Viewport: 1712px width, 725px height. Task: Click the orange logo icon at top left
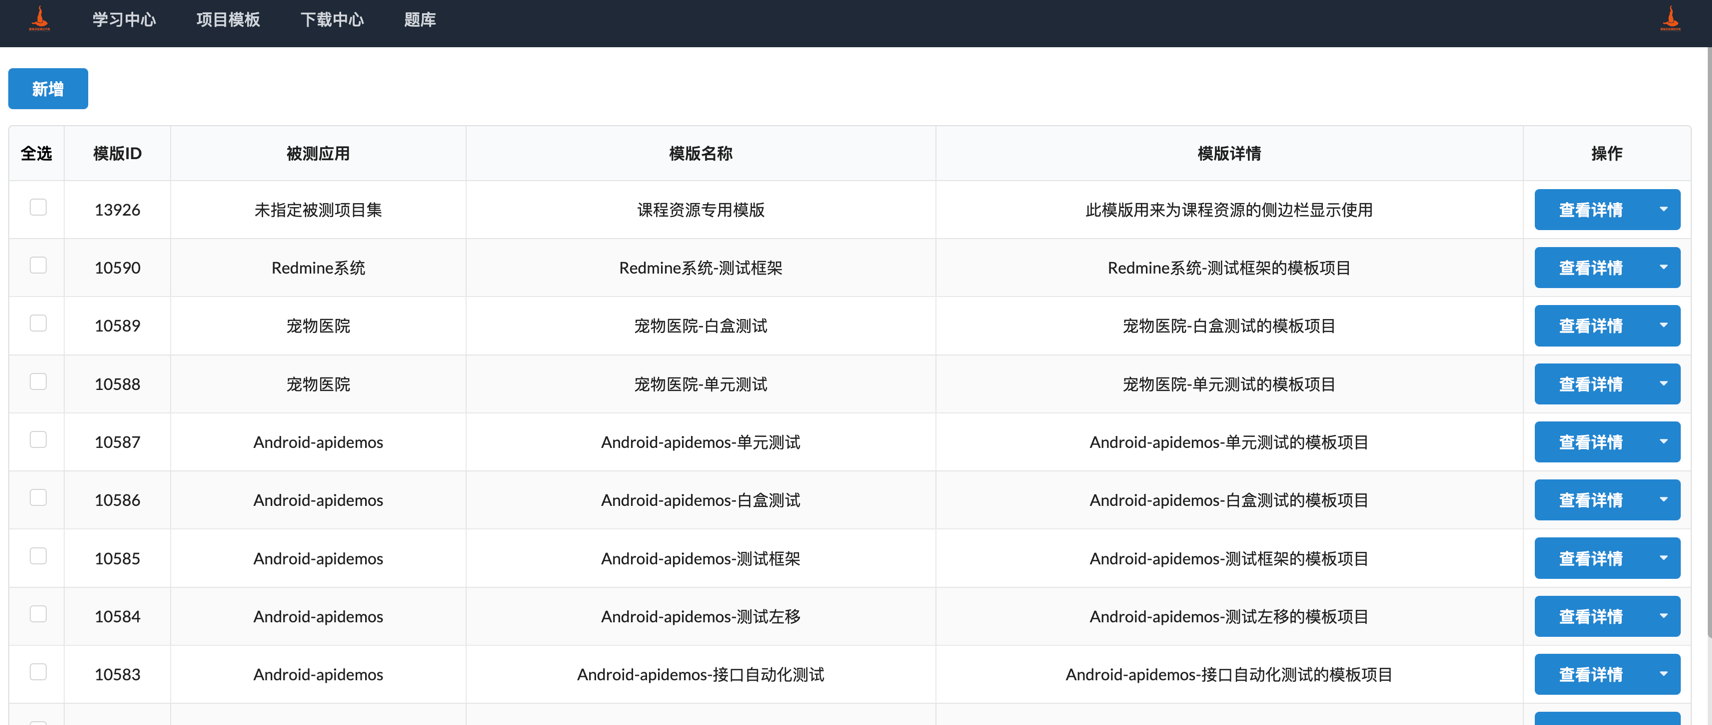pyautogui.click(x=40, y=19)
